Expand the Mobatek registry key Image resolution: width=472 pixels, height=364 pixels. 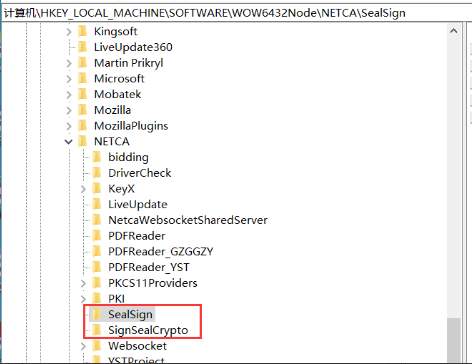click(x=69, y=94)
